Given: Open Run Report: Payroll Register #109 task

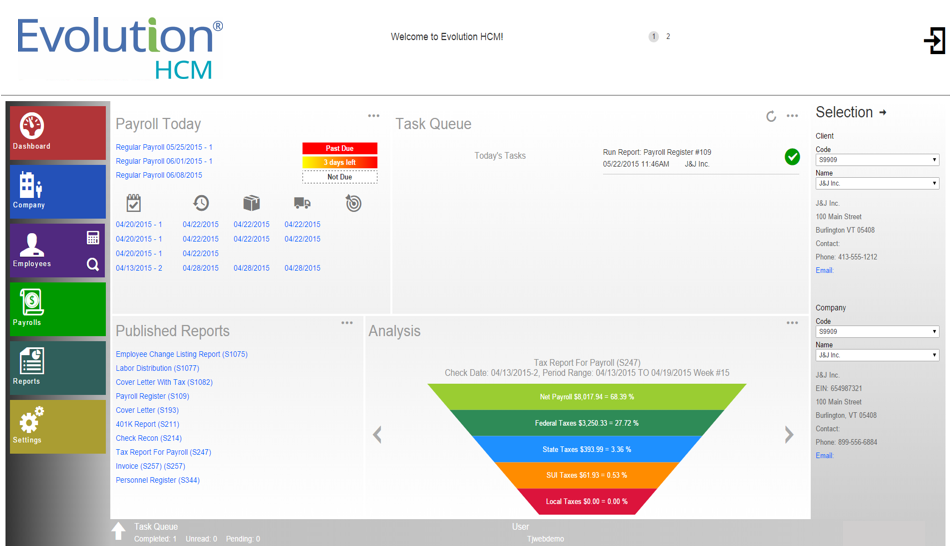Looking at the screenshot, I should (657, 152).
